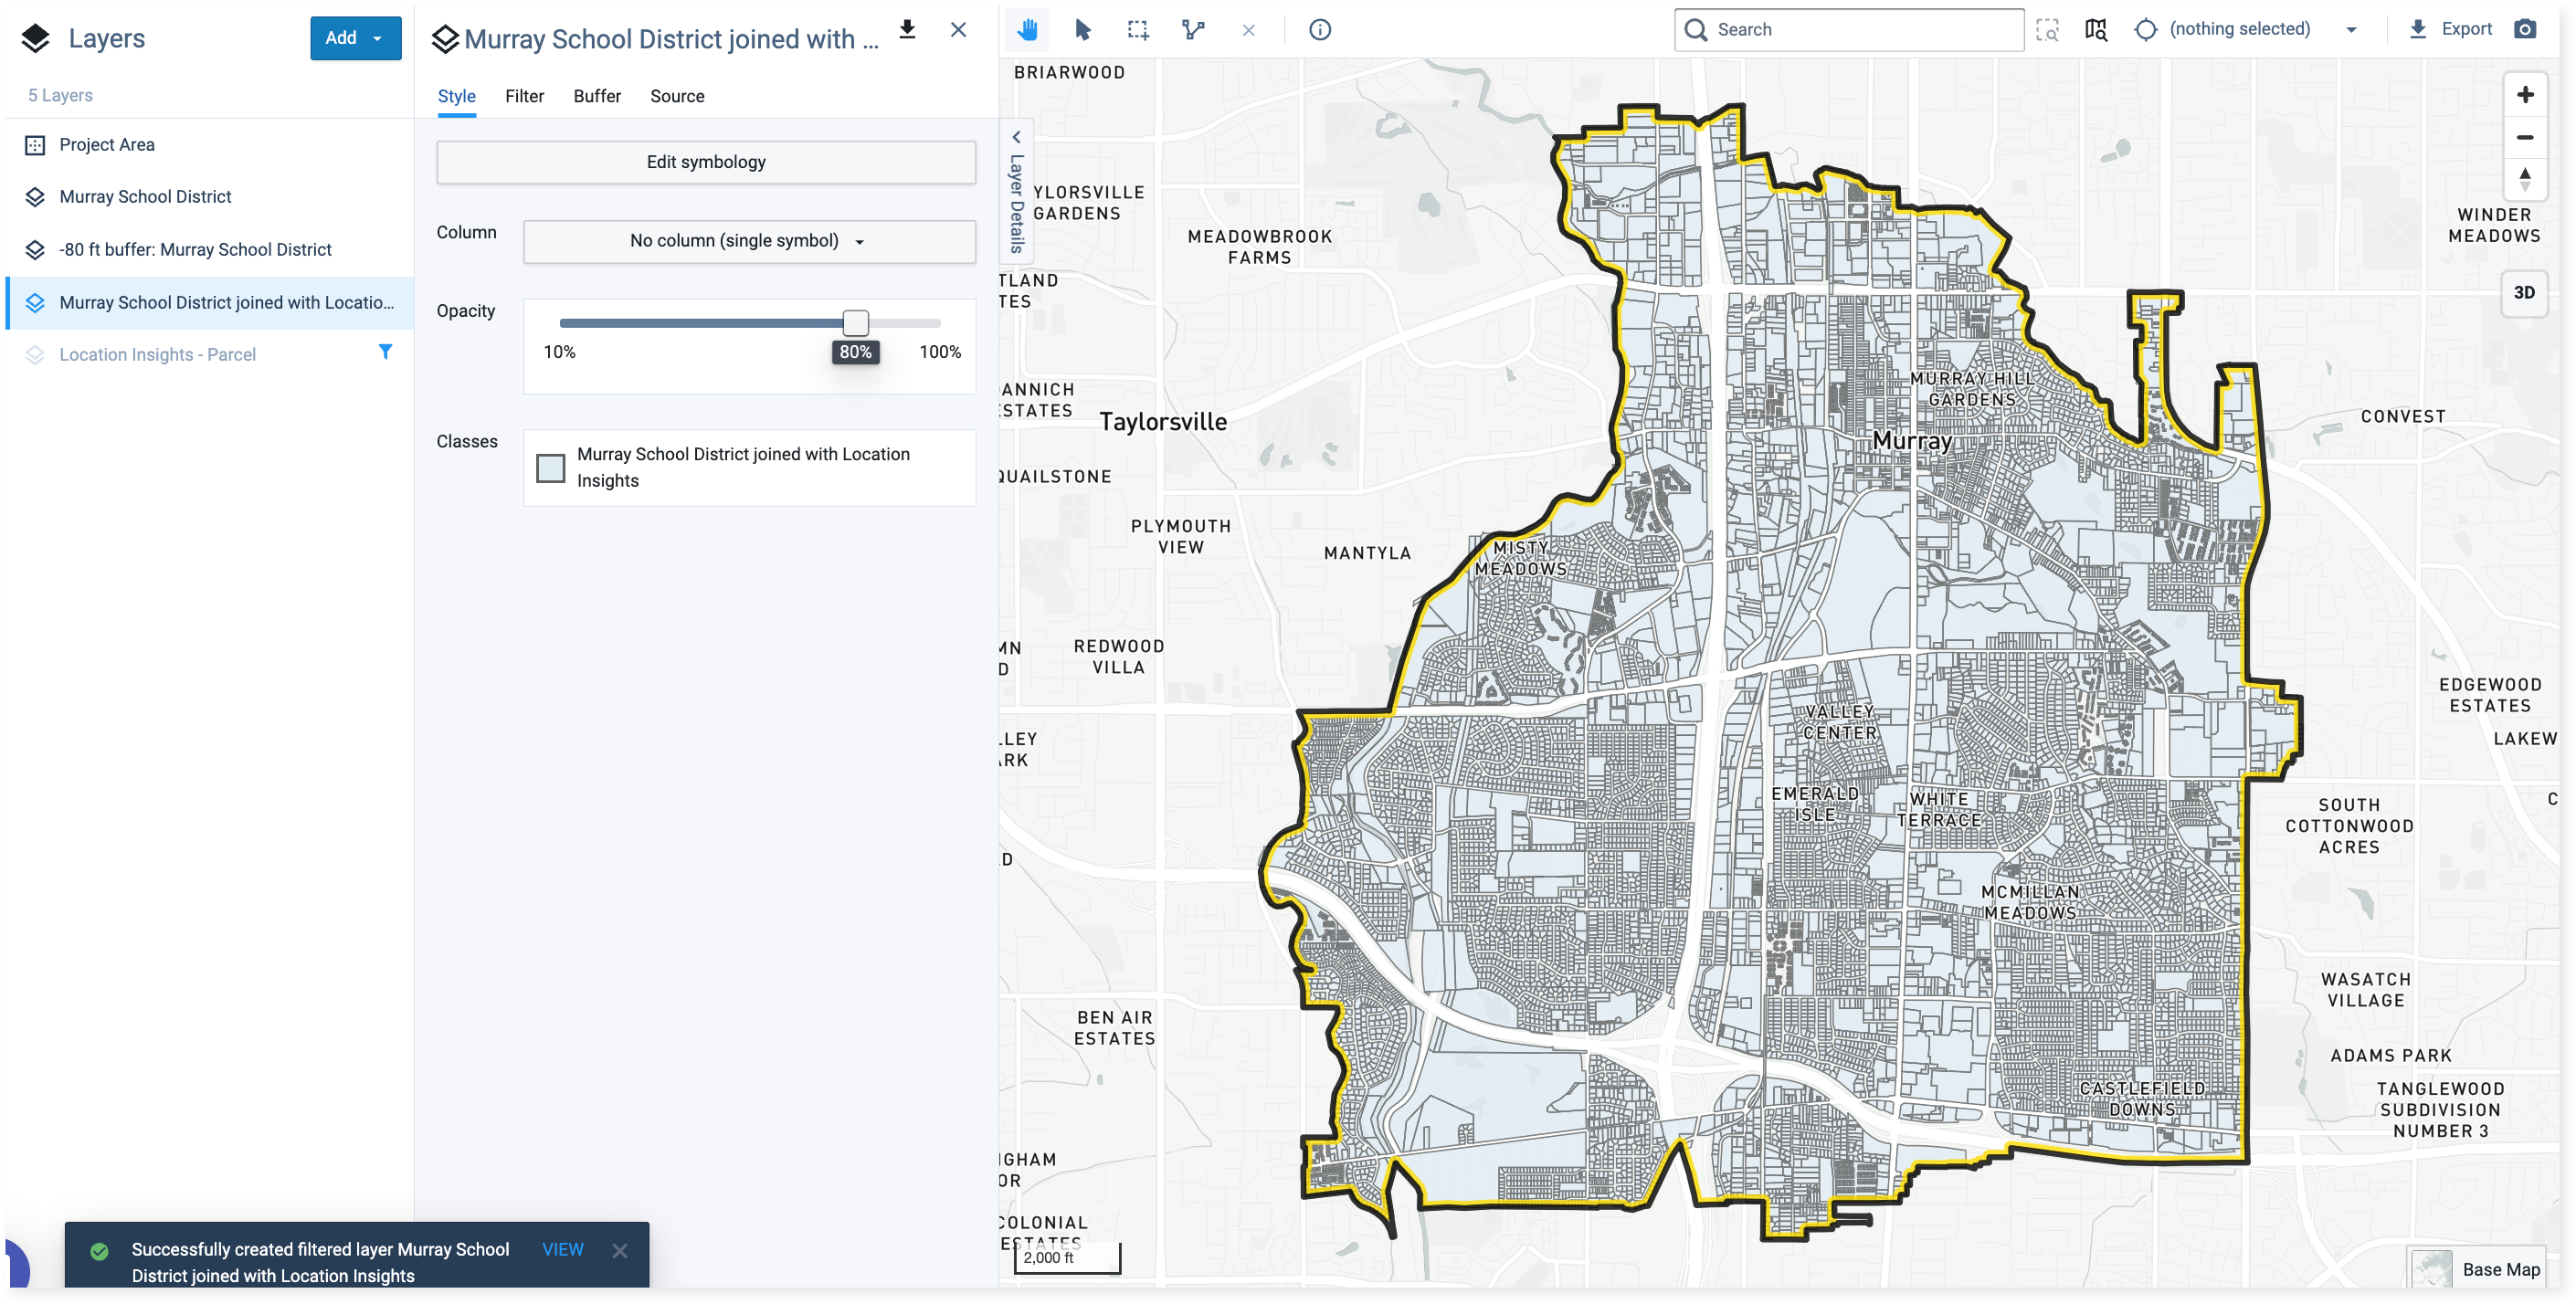Click the Layer Details collapse arrow
2576x1304 pixels.
click(1016, 135)
